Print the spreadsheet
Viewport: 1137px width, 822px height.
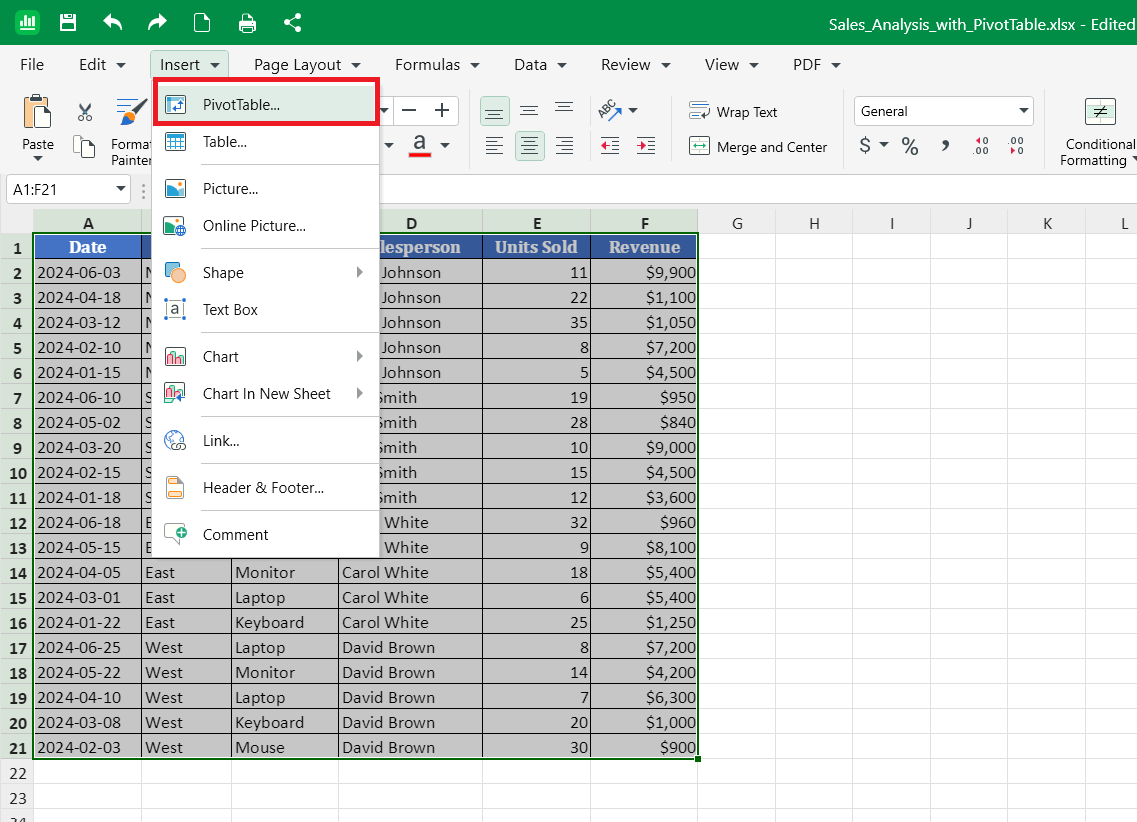pyautogui.click(x=247, y=23)
